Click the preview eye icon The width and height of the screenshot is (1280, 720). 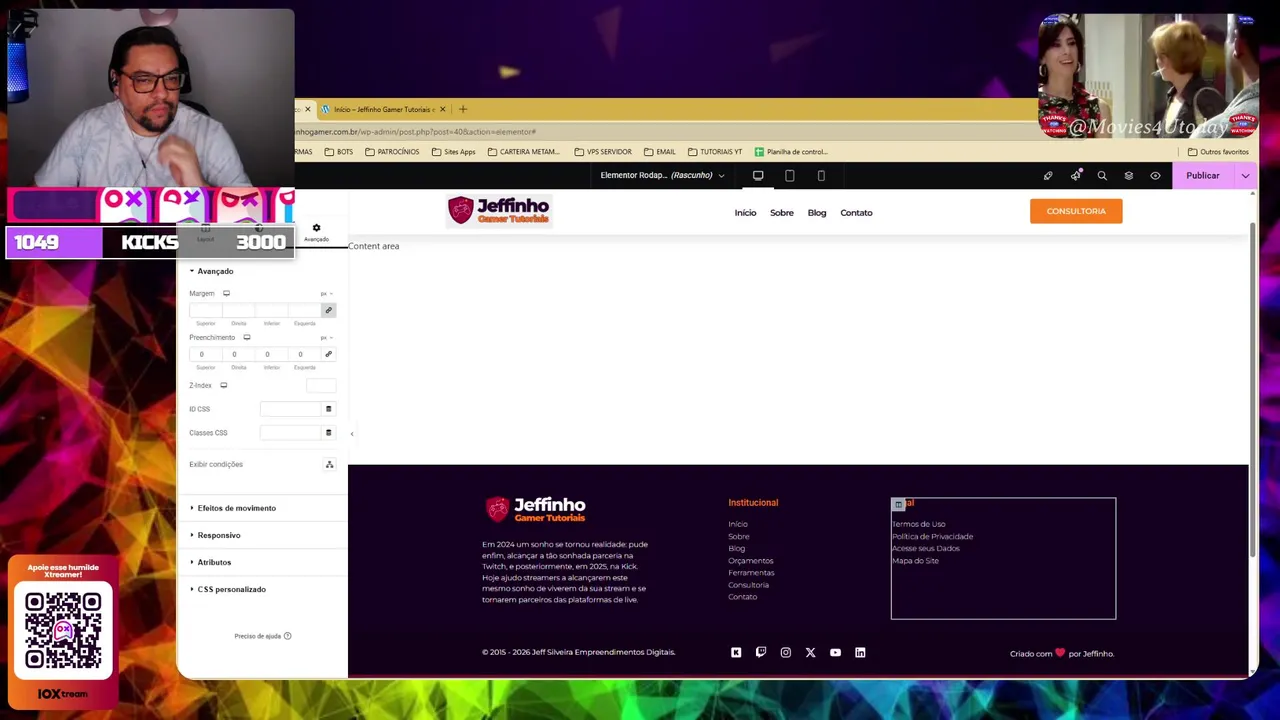[1155, 176]
